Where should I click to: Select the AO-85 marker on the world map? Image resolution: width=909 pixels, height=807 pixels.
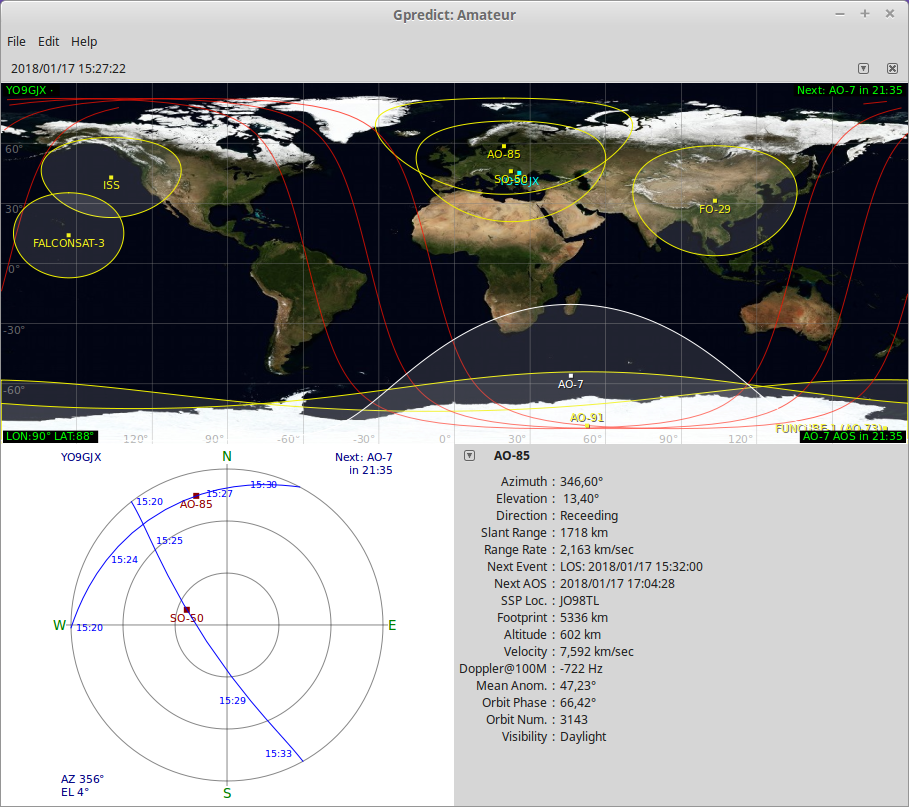(x=503, y=145)
